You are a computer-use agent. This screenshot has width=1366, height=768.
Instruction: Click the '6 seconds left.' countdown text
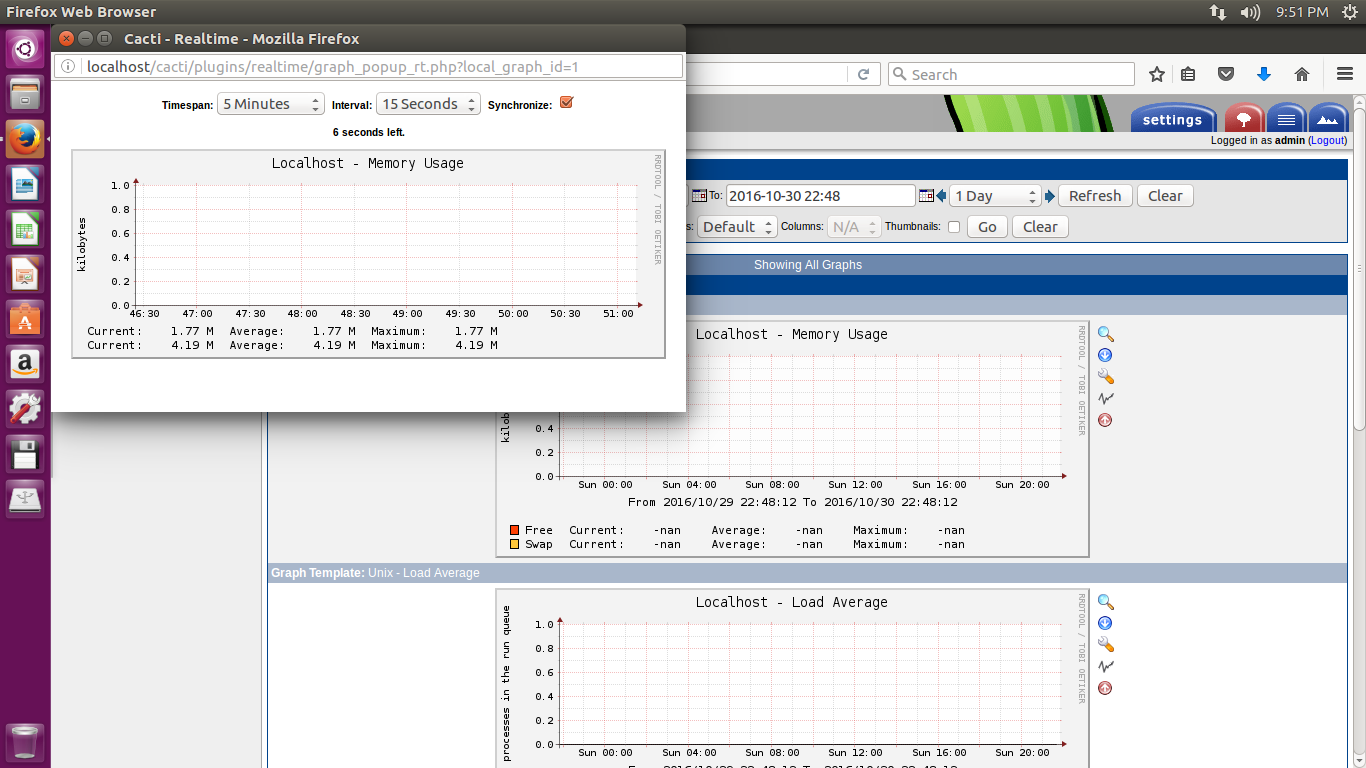pyautogui.click(x=369, y=132)
